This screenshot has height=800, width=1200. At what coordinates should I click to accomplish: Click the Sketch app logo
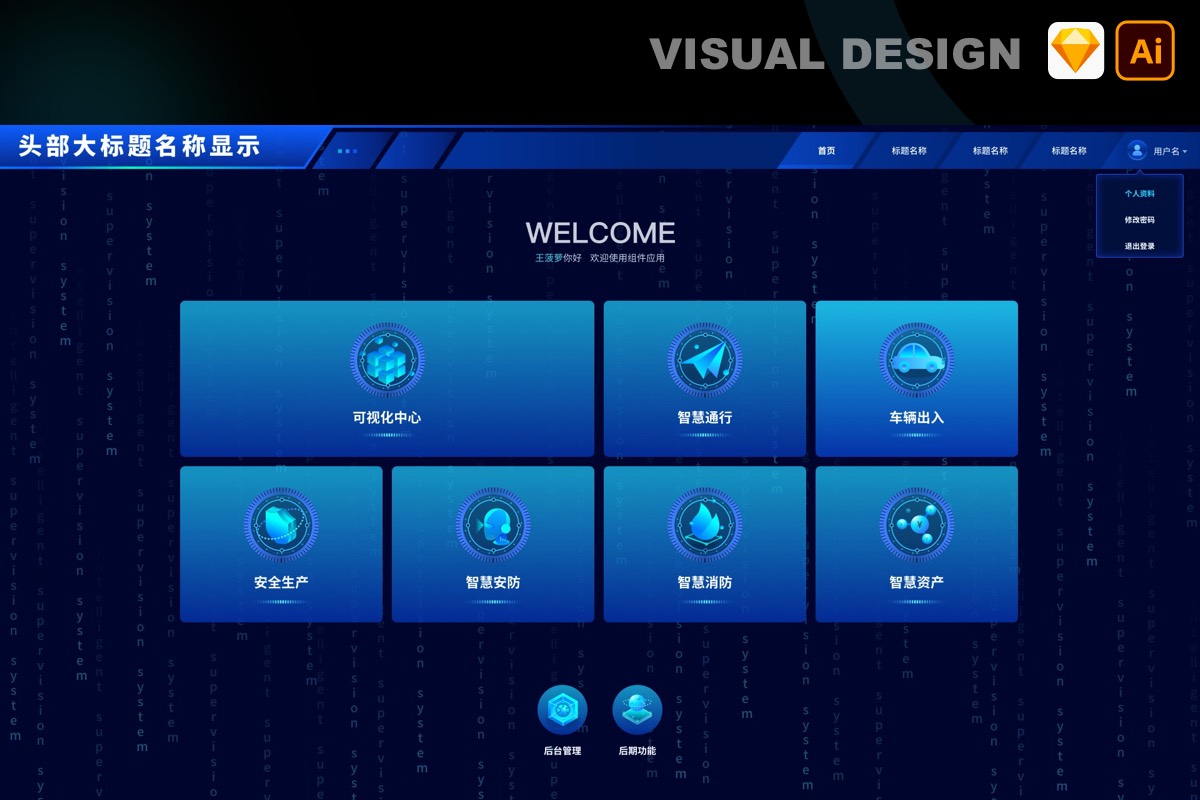coord(1076,50)
